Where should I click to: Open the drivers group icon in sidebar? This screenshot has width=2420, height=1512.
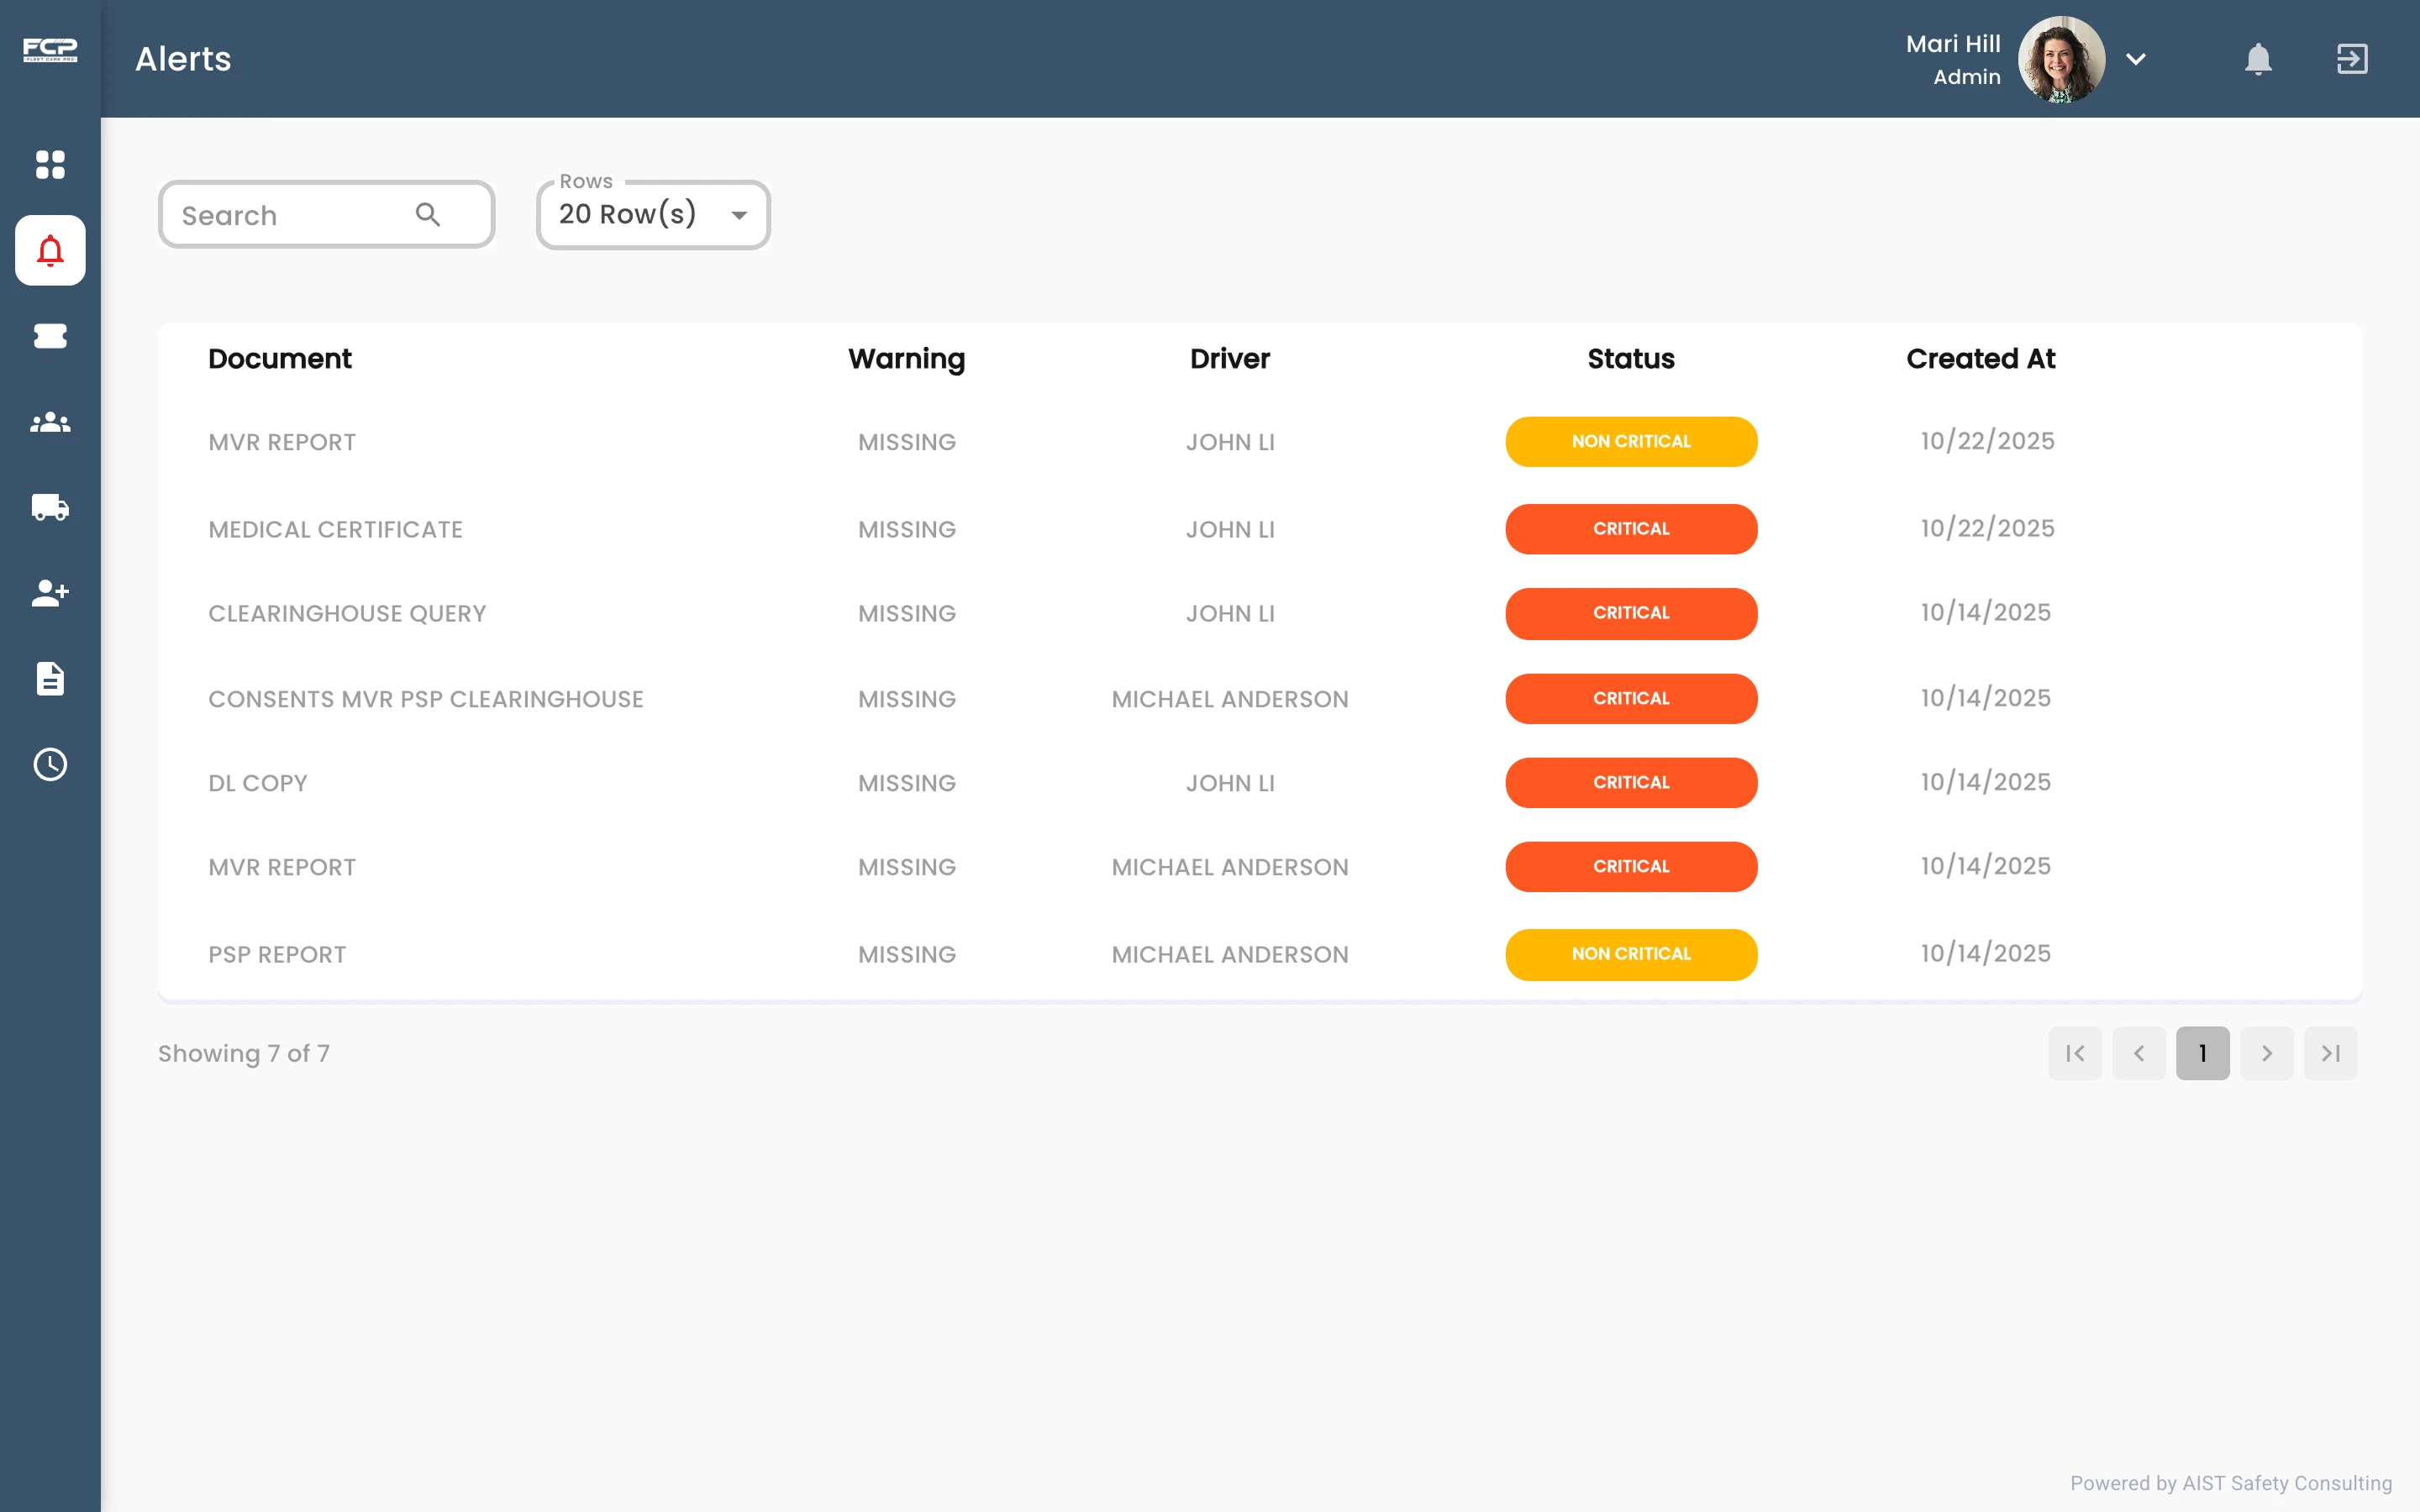pyautogui.click(x=50, y=422)
